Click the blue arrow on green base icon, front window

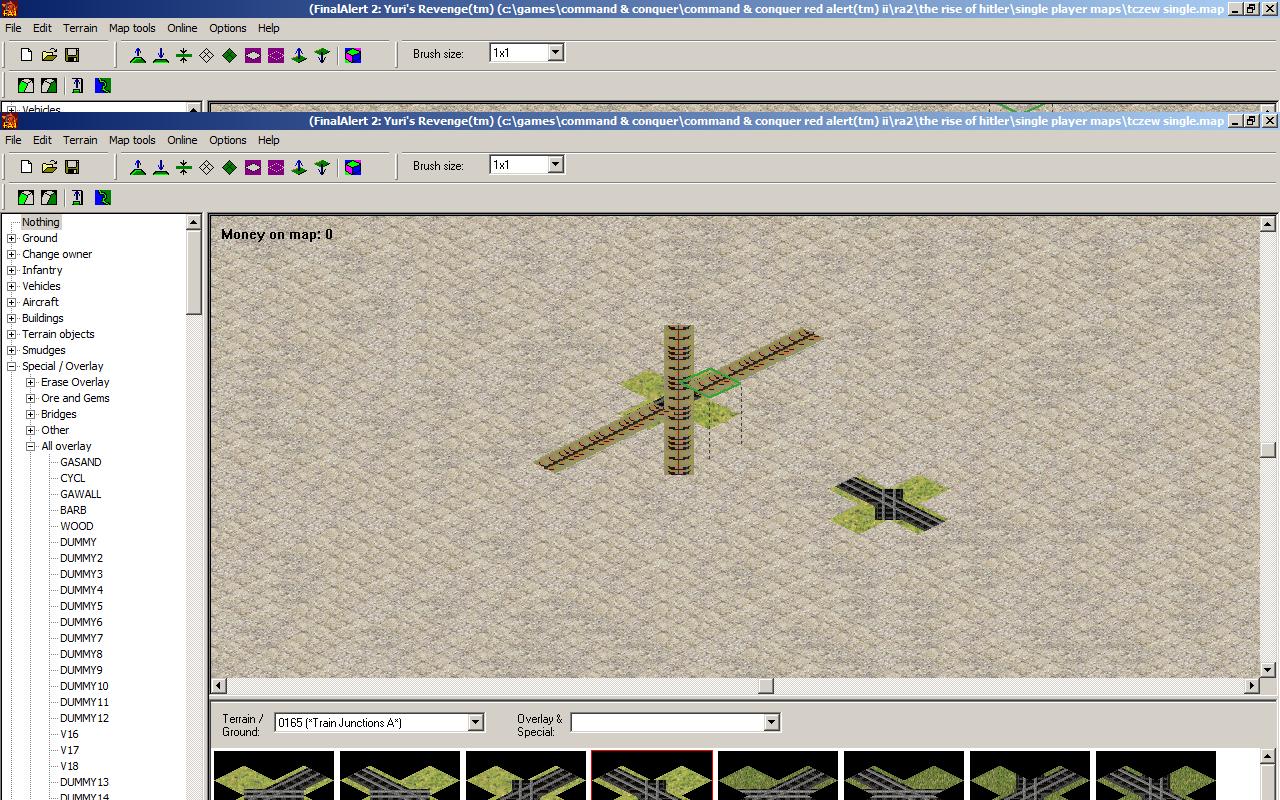click(79, 197)
